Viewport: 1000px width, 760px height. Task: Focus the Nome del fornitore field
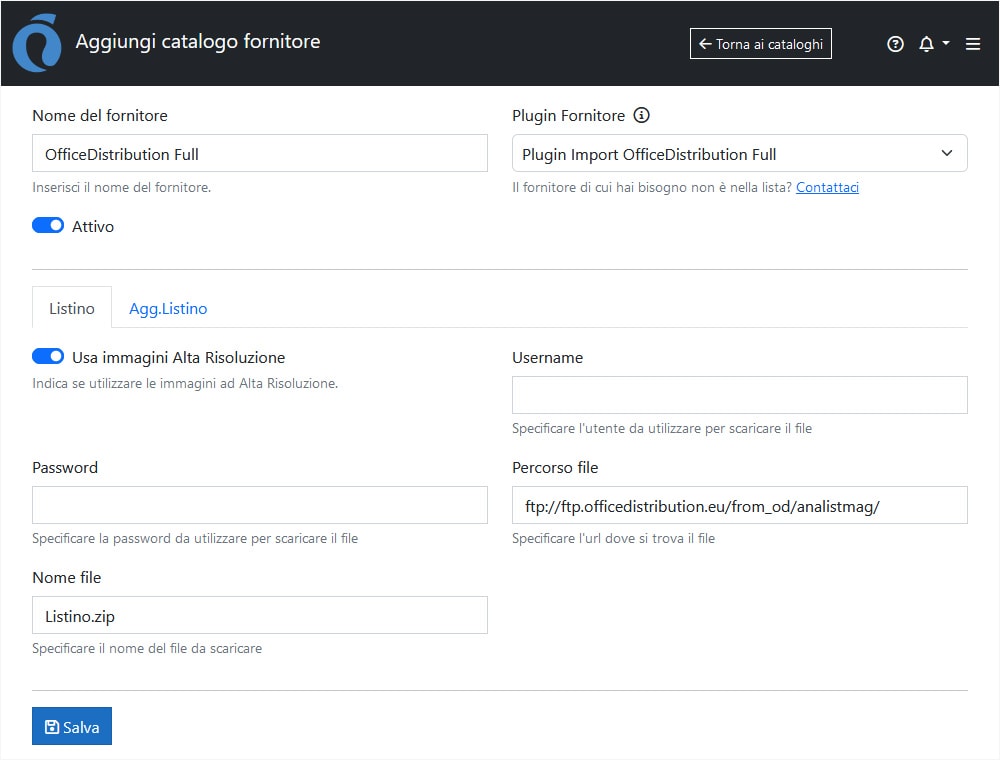(260, 154)
